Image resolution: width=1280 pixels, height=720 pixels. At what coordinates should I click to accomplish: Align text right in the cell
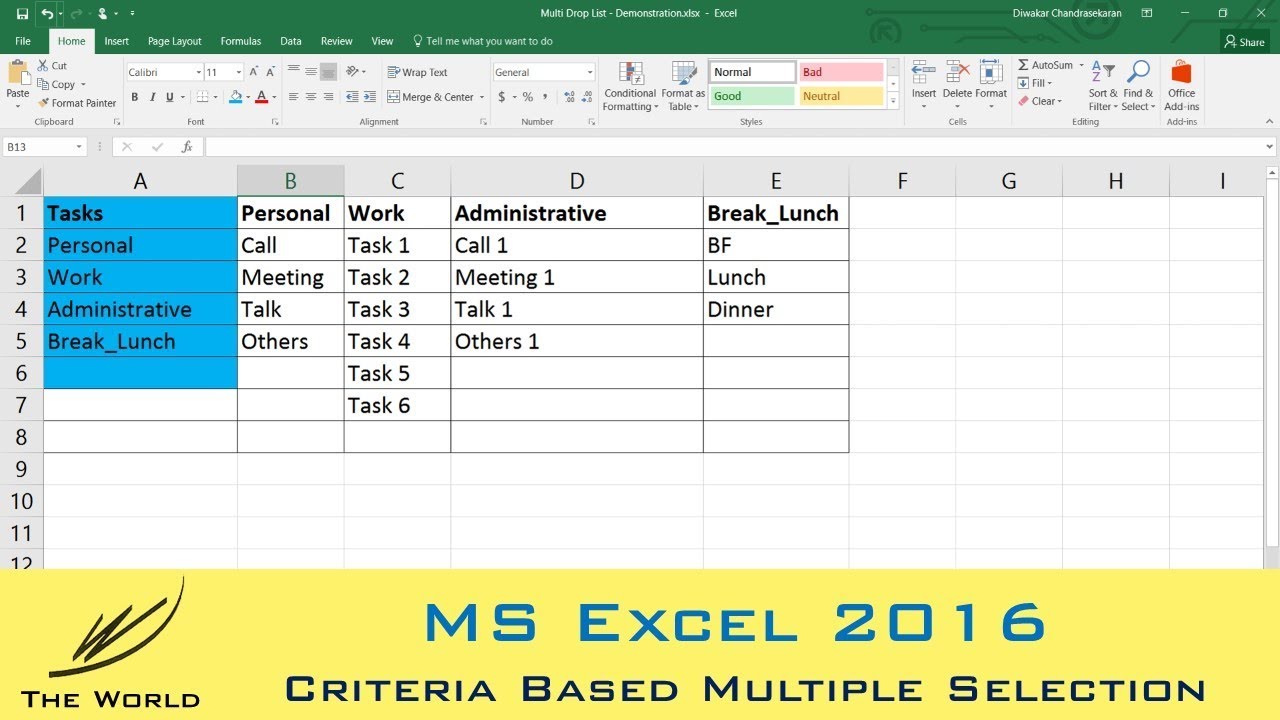(x=328, y=97)
